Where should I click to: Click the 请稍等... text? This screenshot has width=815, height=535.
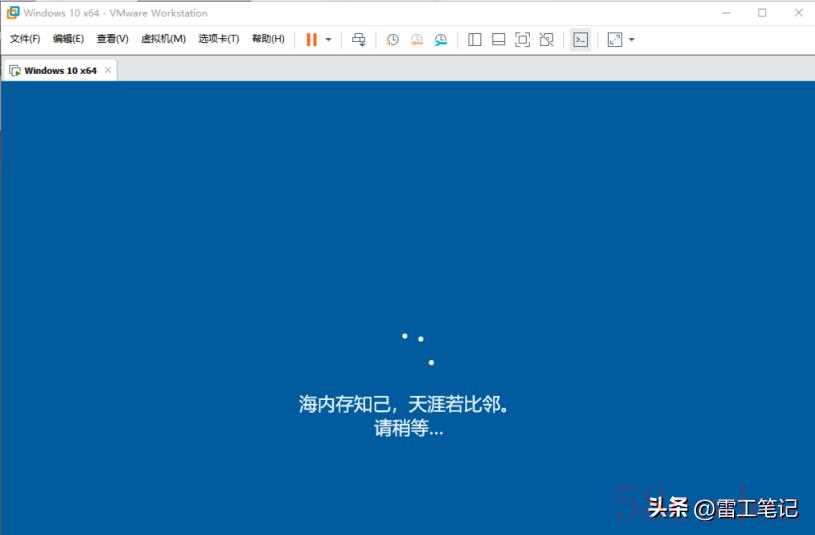tap(409, 428)
